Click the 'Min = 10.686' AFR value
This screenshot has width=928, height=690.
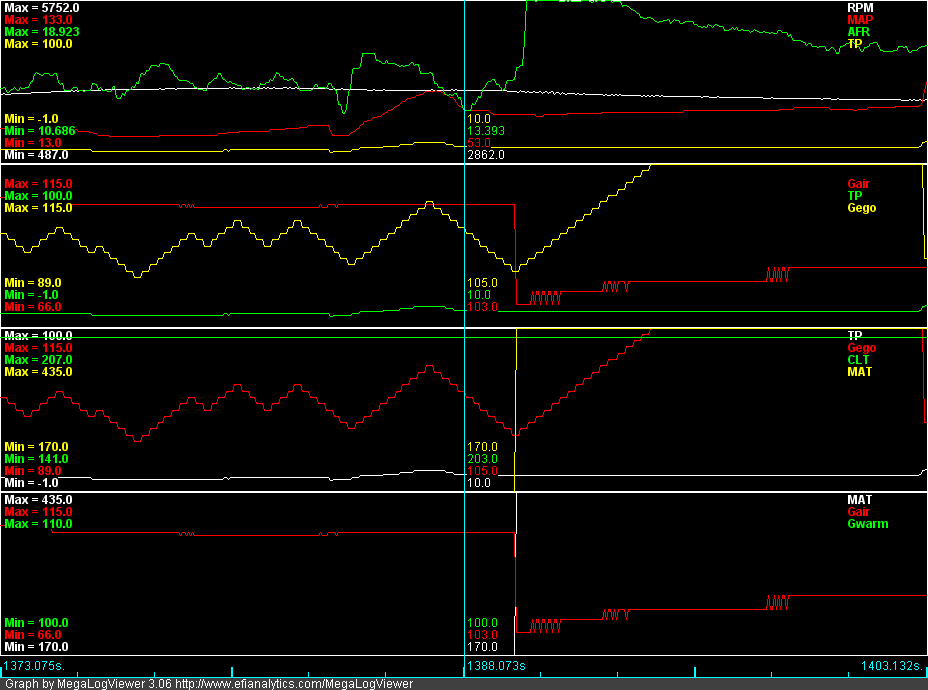pos(40,131)
